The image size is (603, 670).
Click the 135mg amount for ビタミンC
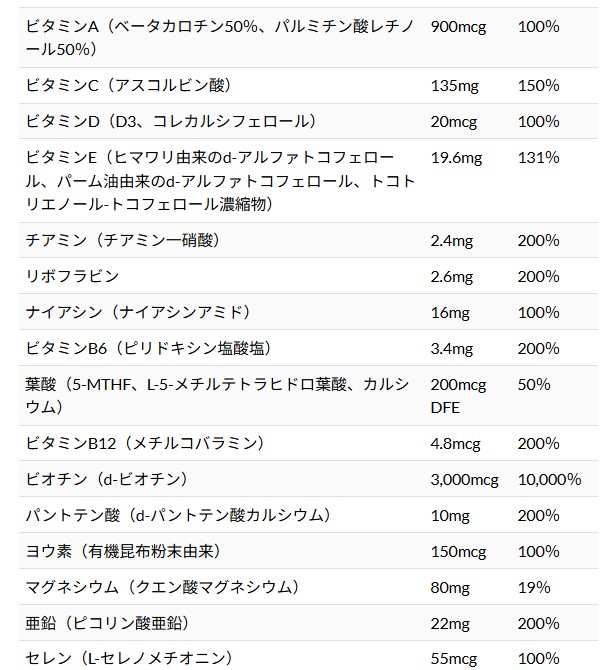(x=454, y=86)
